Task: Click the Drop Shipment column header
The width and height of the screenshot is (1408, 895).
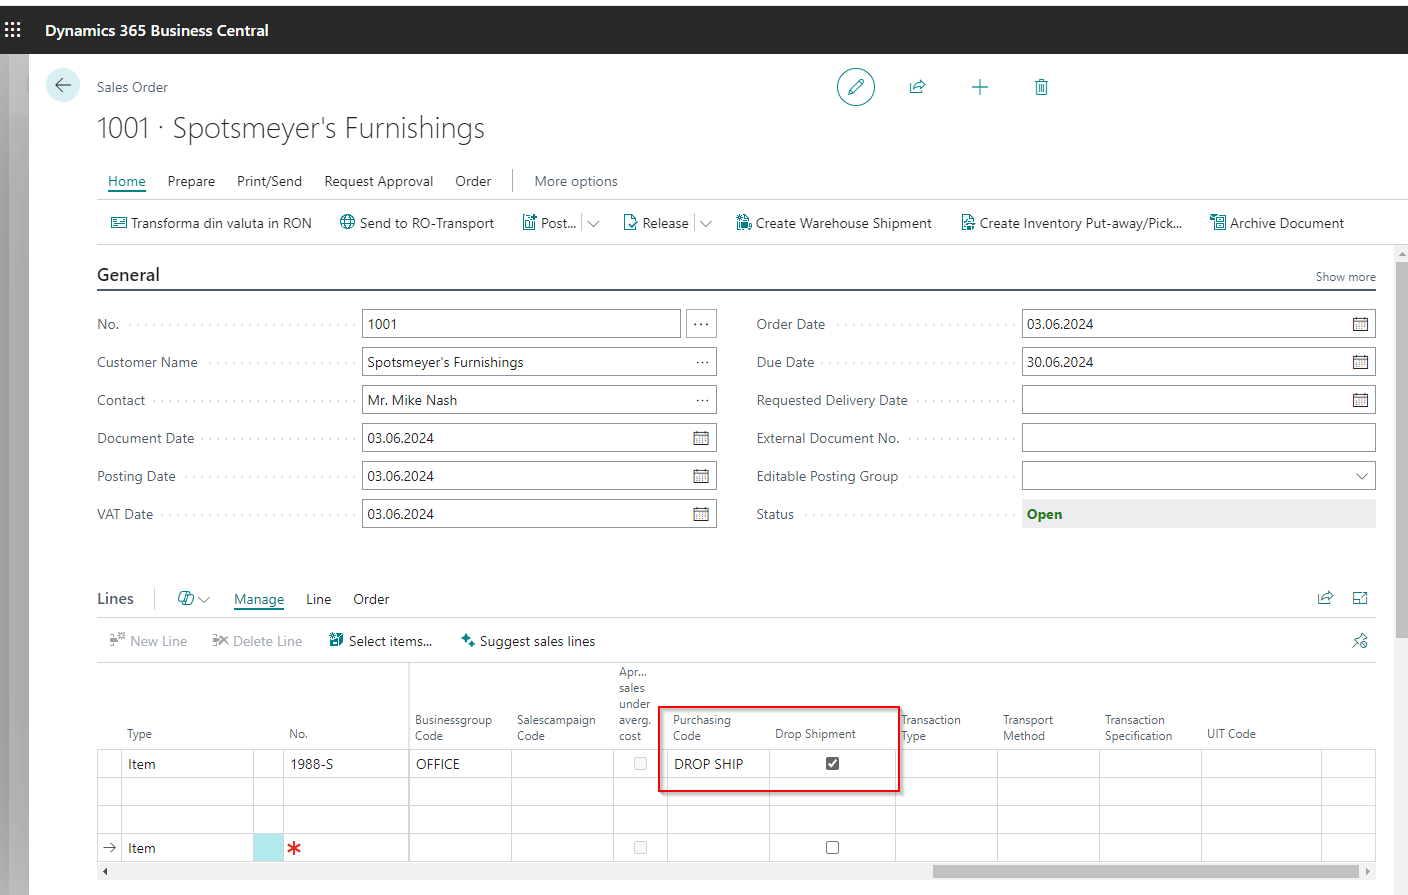Action: [x=815, y=734]
